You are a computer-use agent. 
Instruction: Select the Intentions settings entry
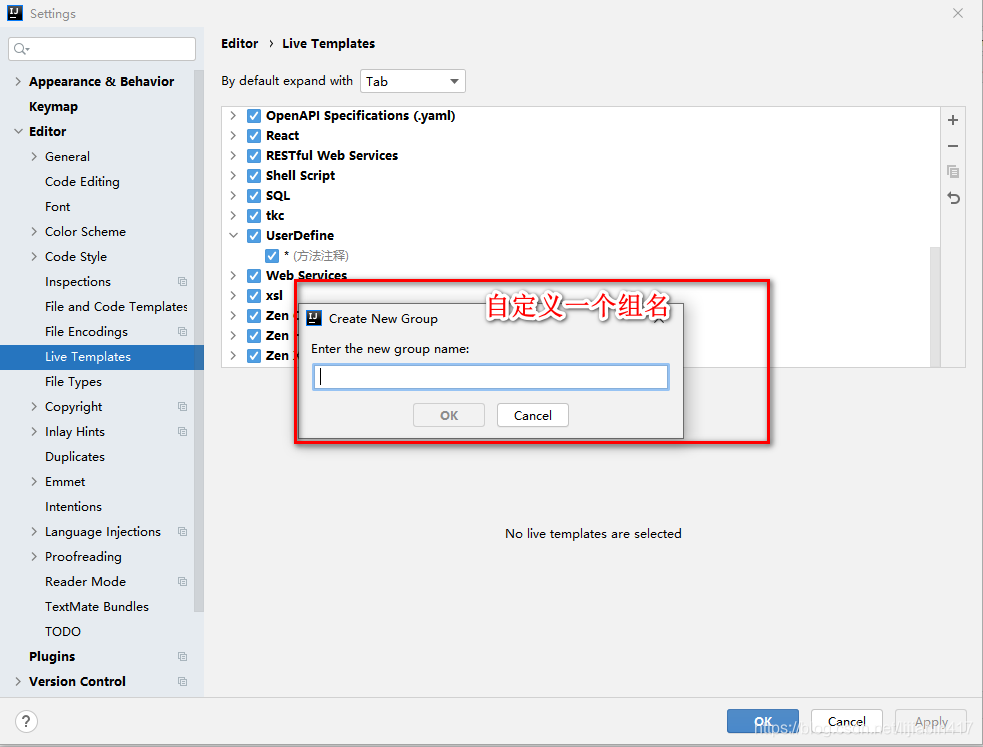point(73,507)
